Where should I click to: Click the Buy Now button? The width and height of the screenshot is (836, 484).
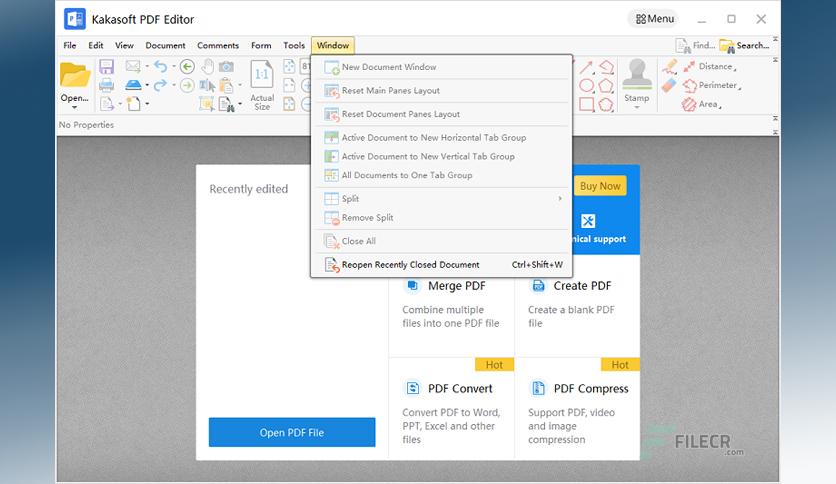[600, 186]
